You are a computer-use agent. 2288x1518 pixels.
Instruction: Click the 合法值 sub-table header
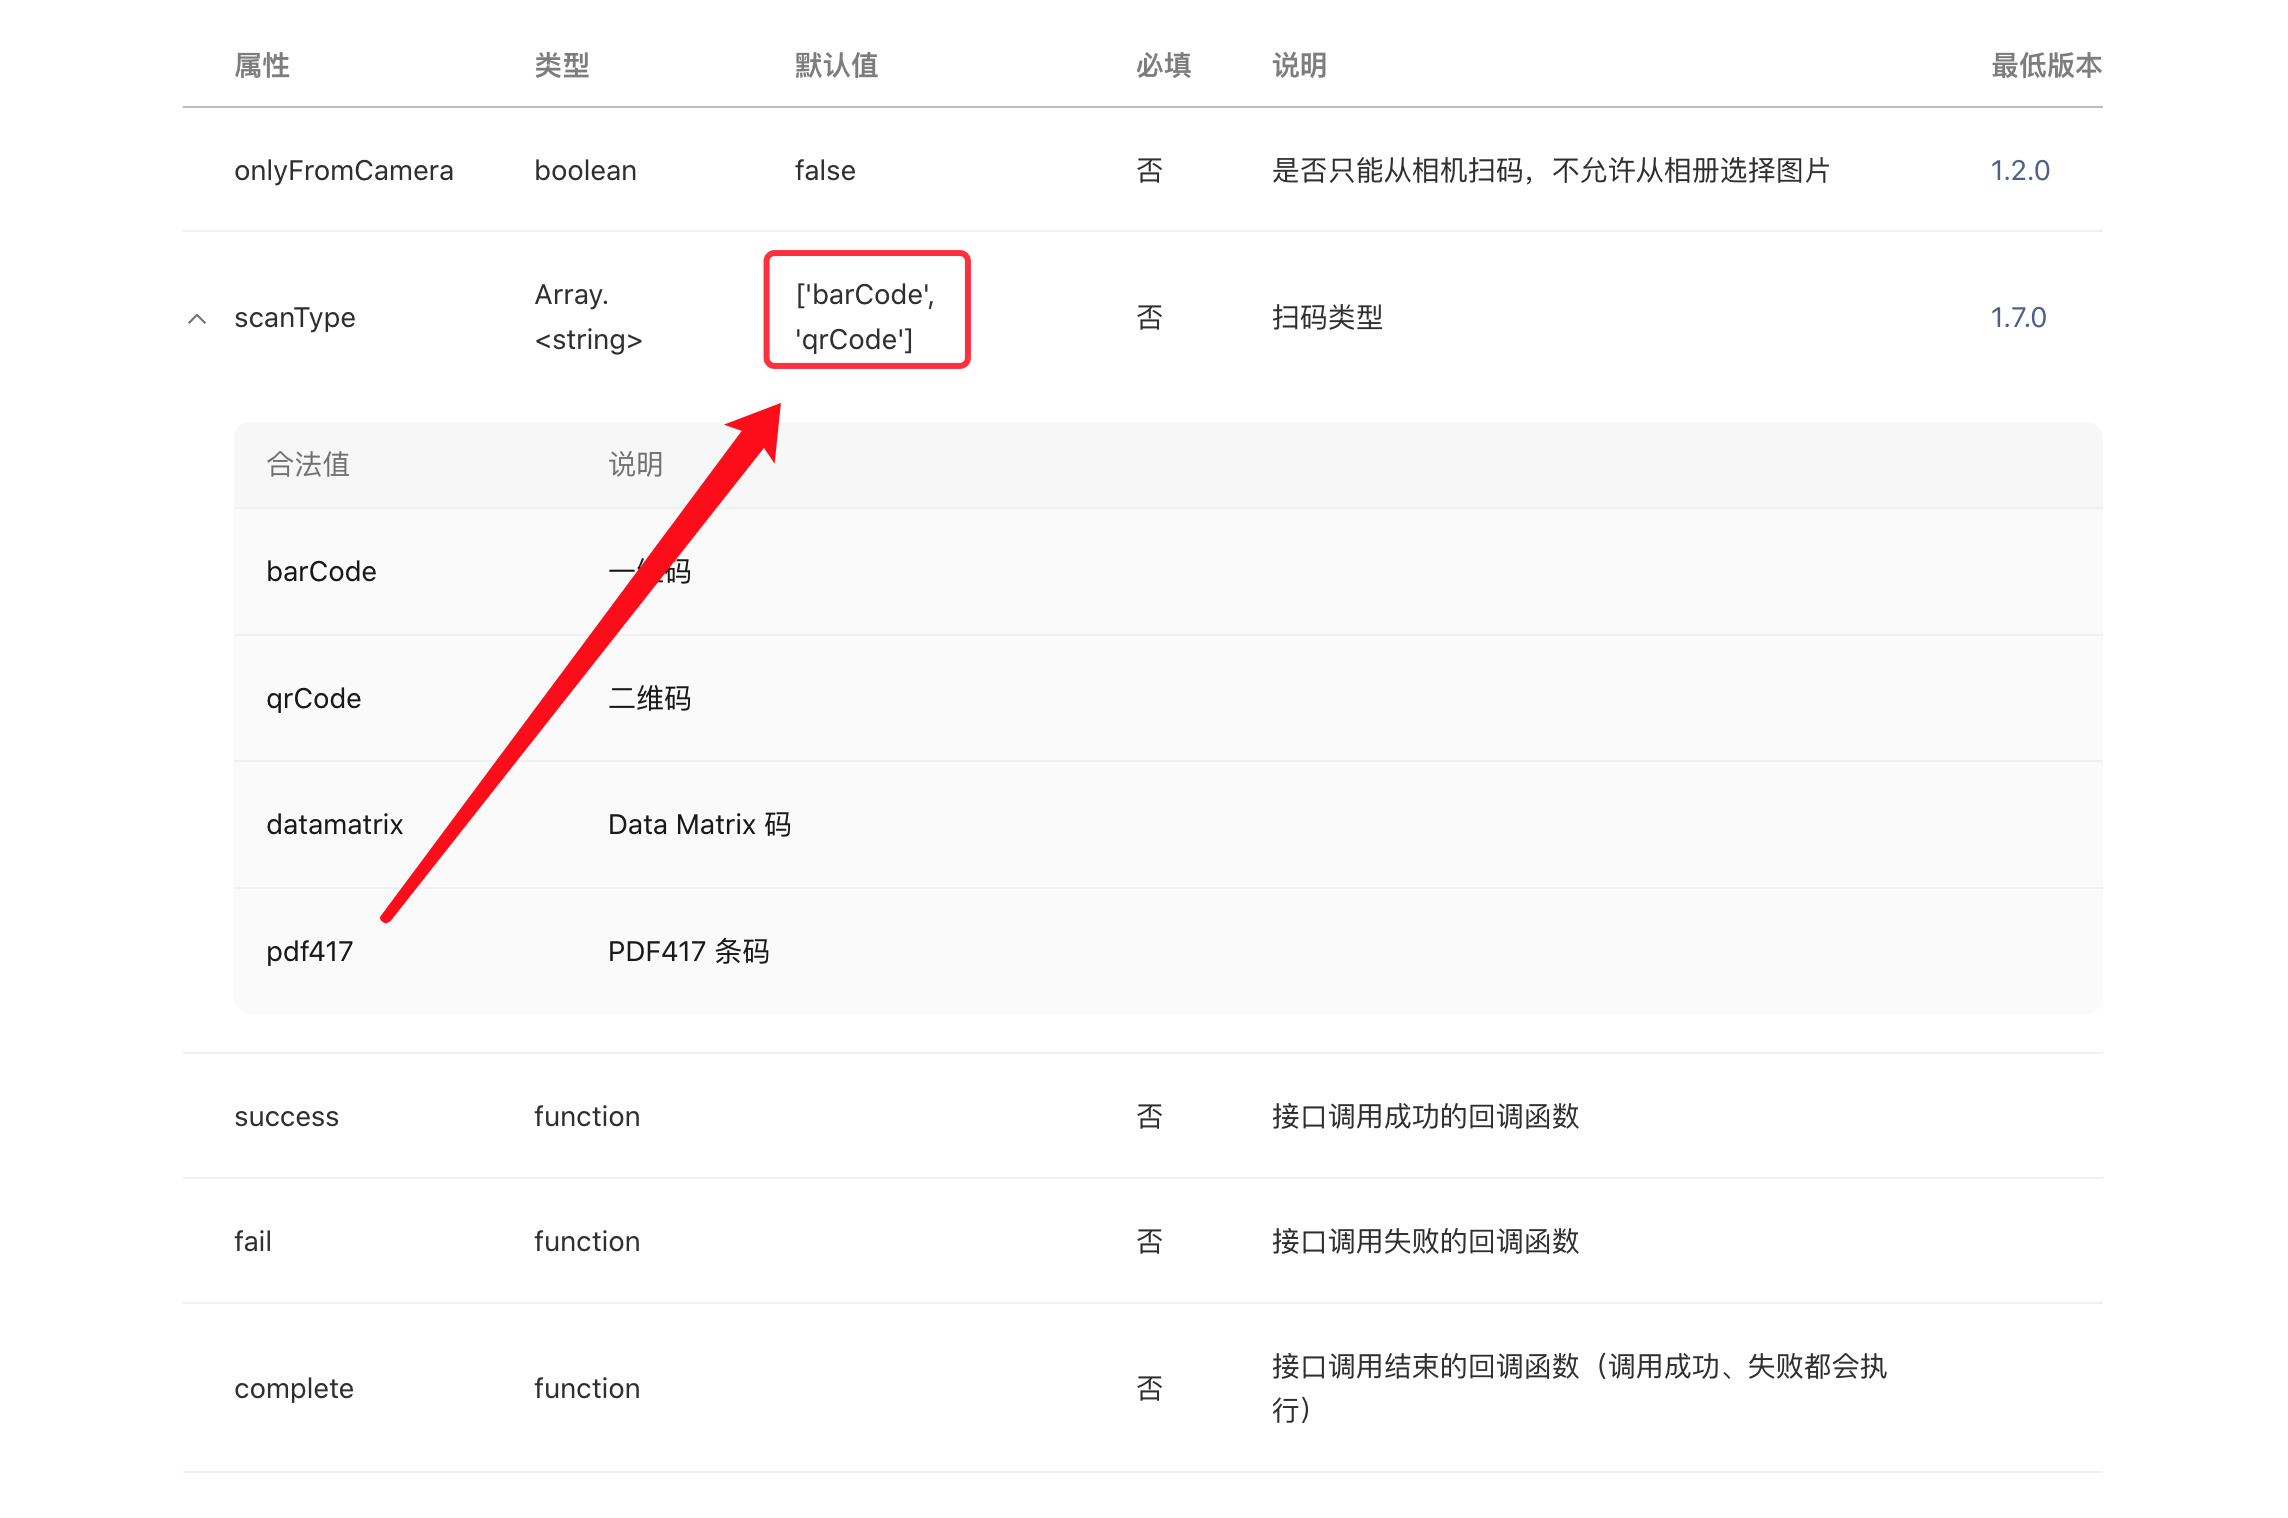tap(308, 465)
